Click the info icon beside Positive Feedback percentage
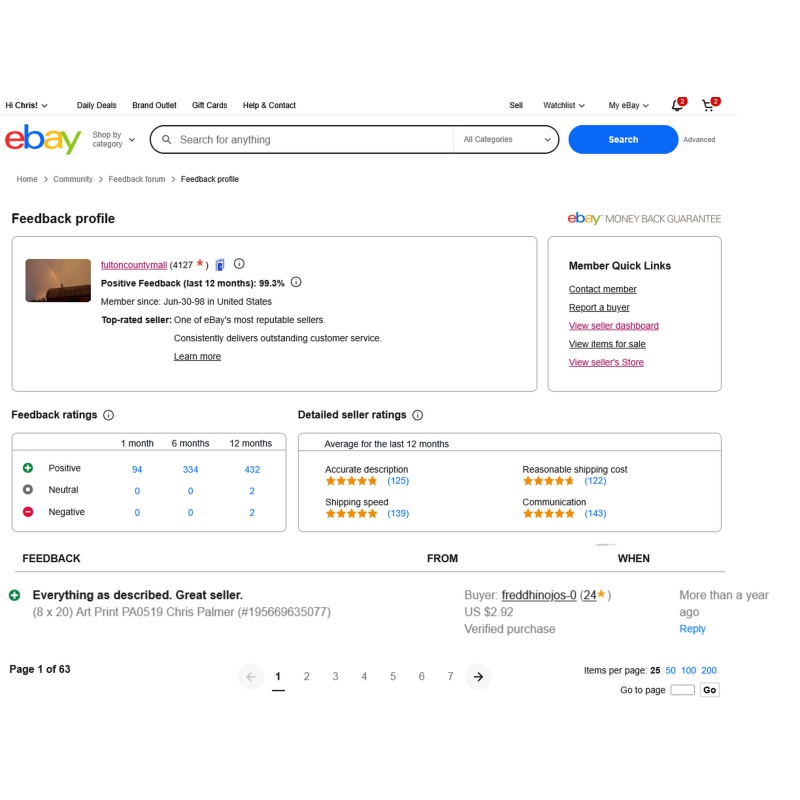Image resolution: width=800 pixels, height=800 pixels. tap(296, 282)
